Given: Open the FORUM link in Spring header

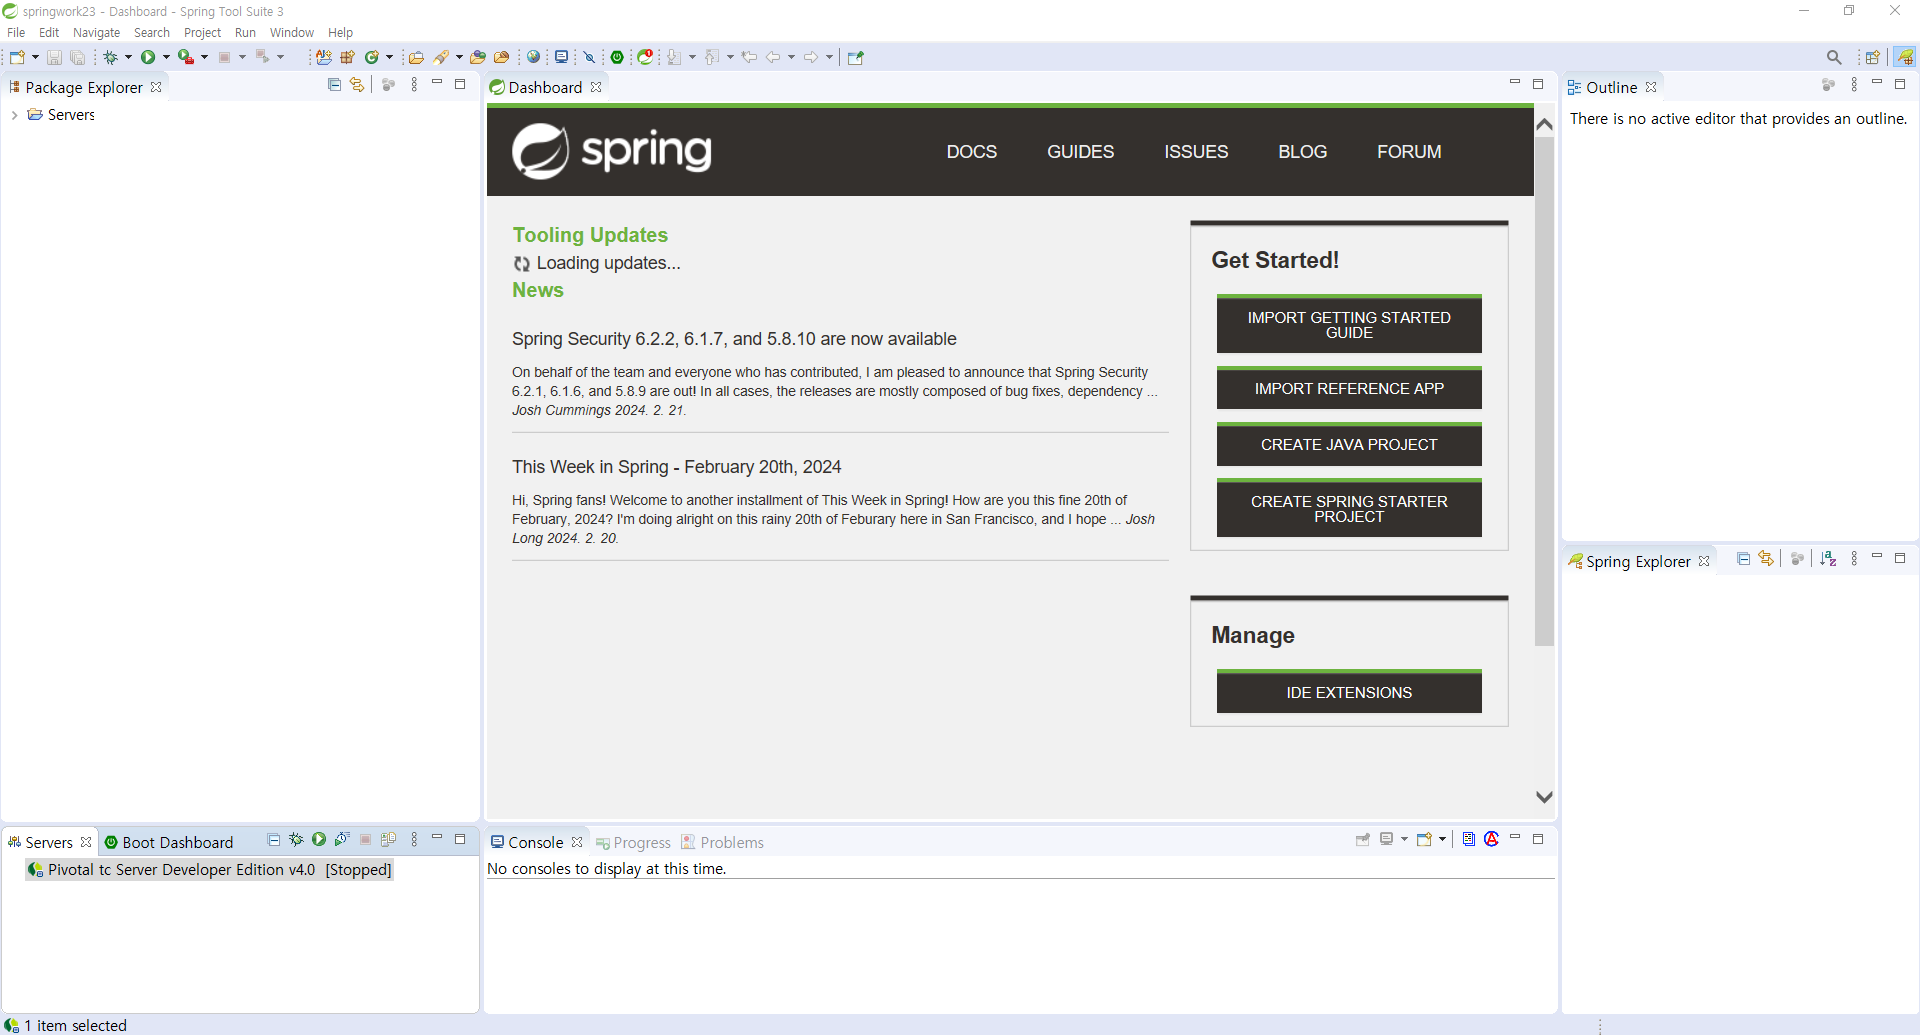Looking at the screenshot, I should 1409,152.
